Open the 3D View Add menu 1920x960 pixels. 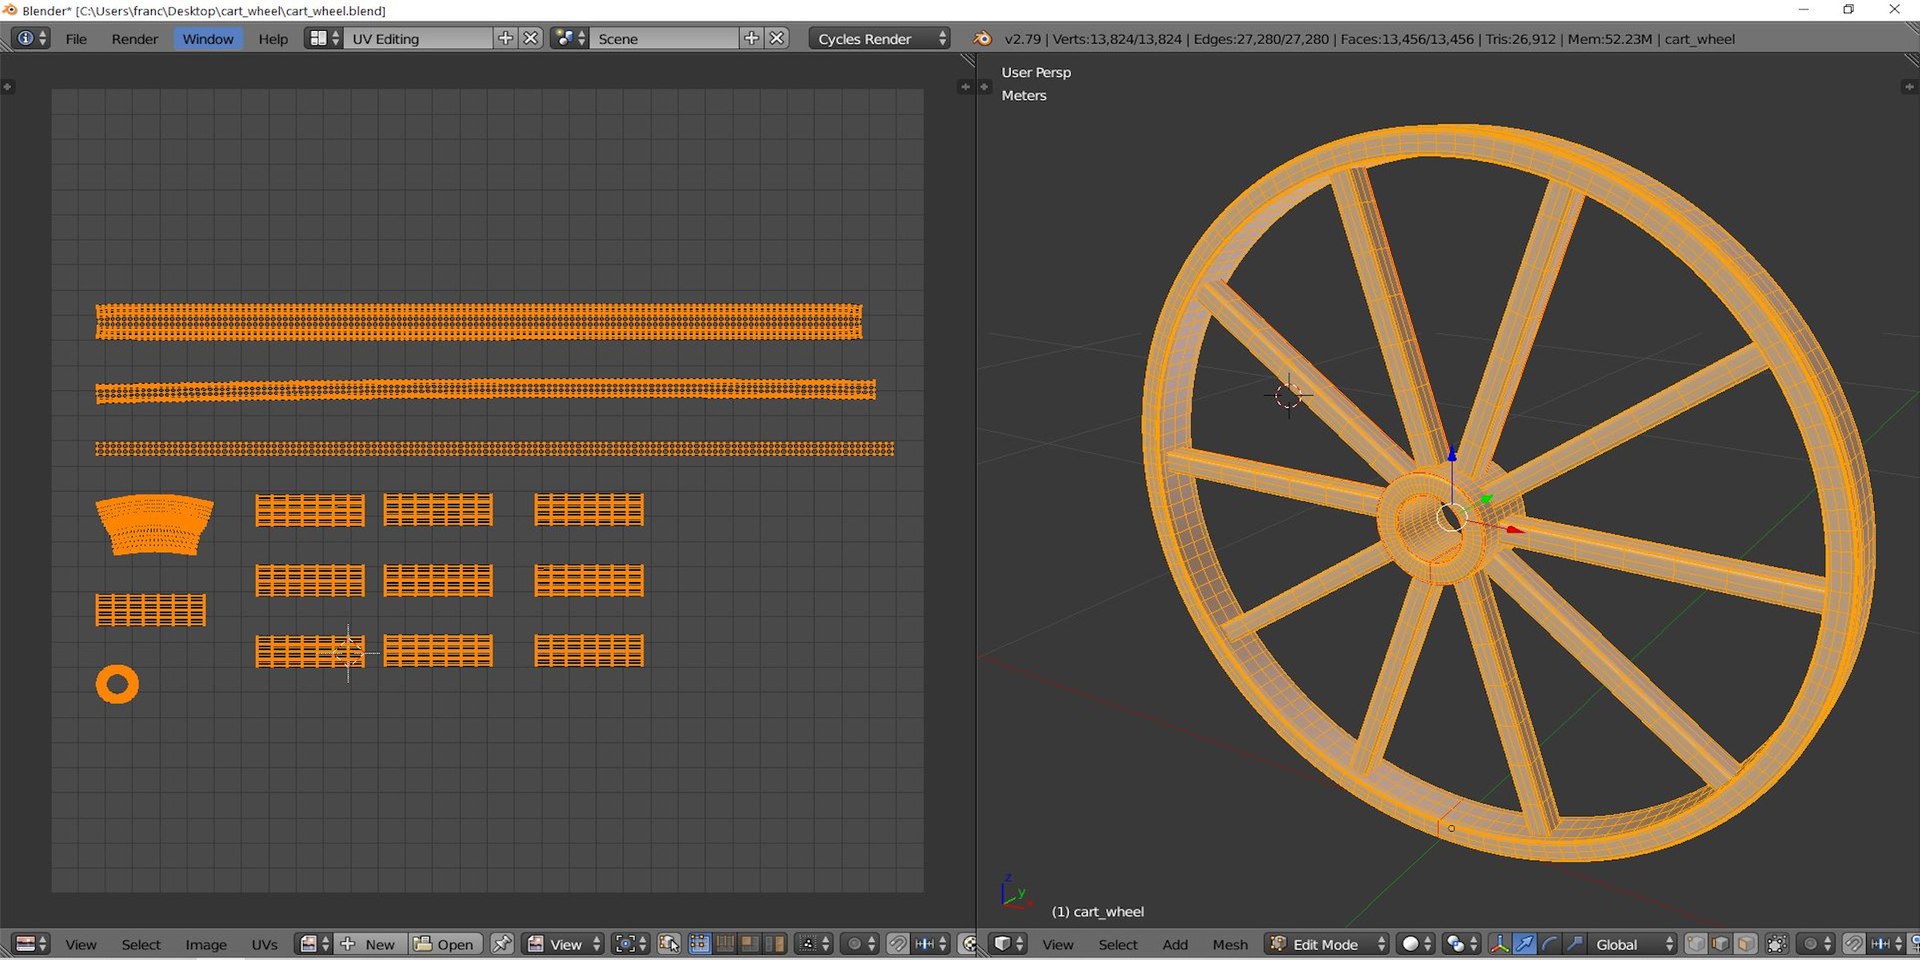(x=1175, y=944)
